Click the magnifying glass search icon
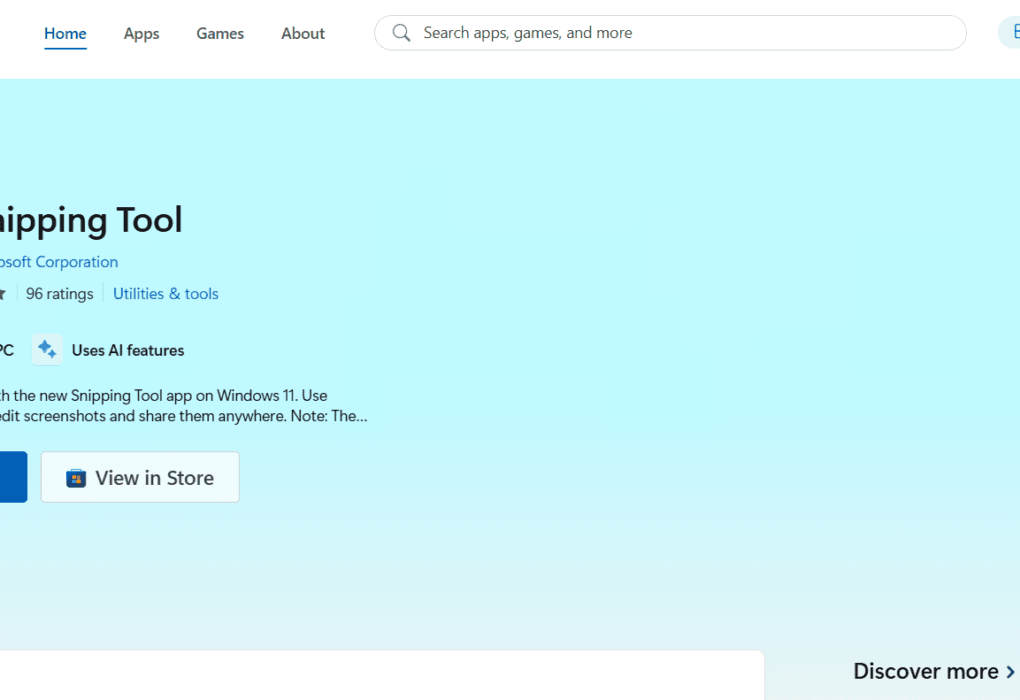This screenshot has height=700, width=1020. (401, 33)
